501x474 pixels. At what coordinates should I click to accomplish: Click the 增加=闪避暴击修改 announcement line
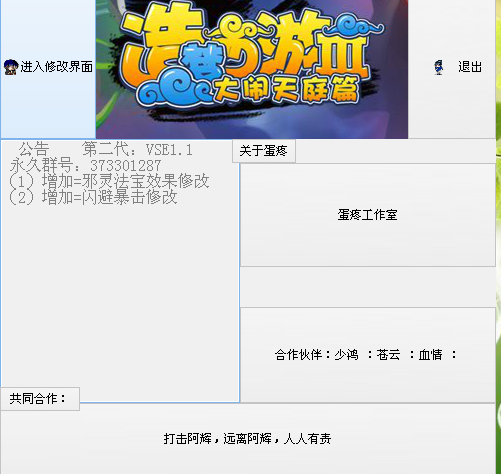pyautogui.click(x=93, y=197)
